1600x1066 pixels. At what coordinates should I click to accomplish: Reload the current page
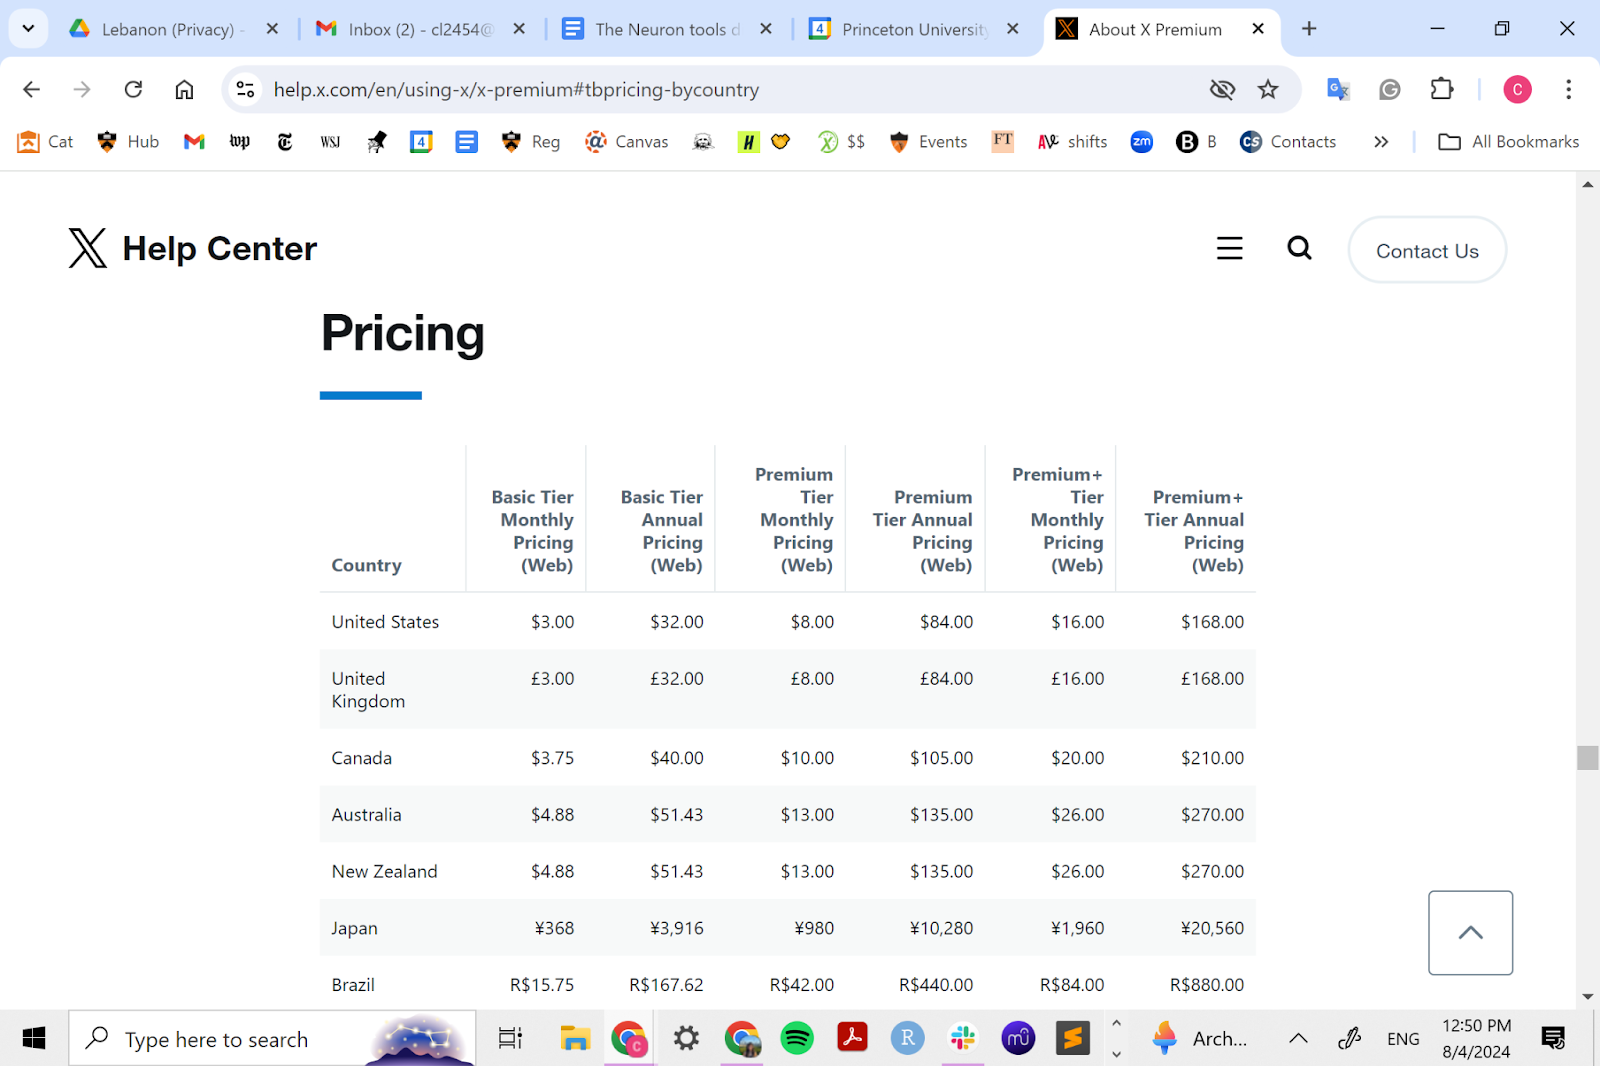133,89
